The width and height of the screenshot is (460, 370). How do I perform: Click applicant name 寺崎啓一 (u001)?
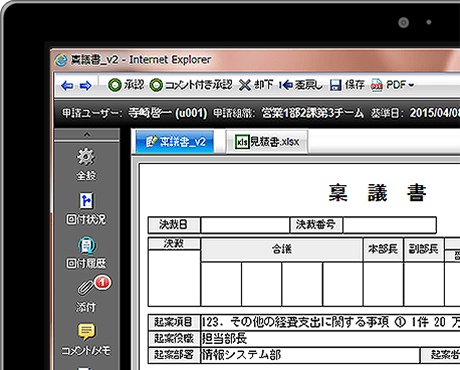pyautogui.click(x=168, y=113)
